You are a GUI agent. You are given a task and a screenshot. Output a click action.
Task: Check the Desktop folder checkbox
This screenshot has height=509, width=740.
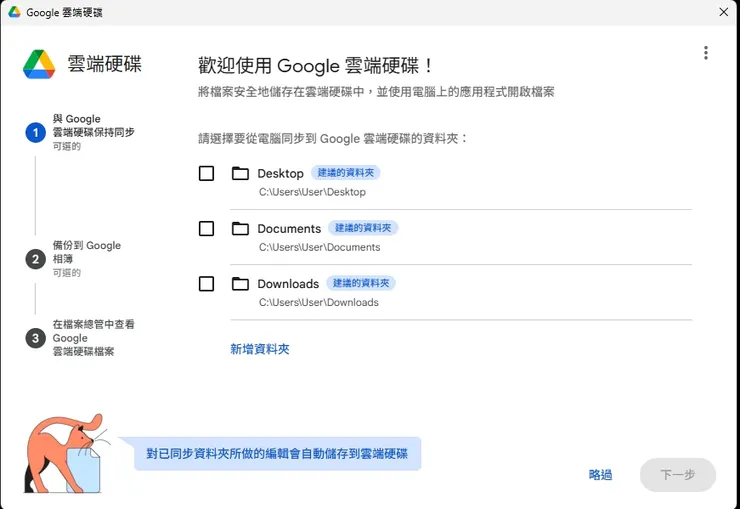coord(206,174)
